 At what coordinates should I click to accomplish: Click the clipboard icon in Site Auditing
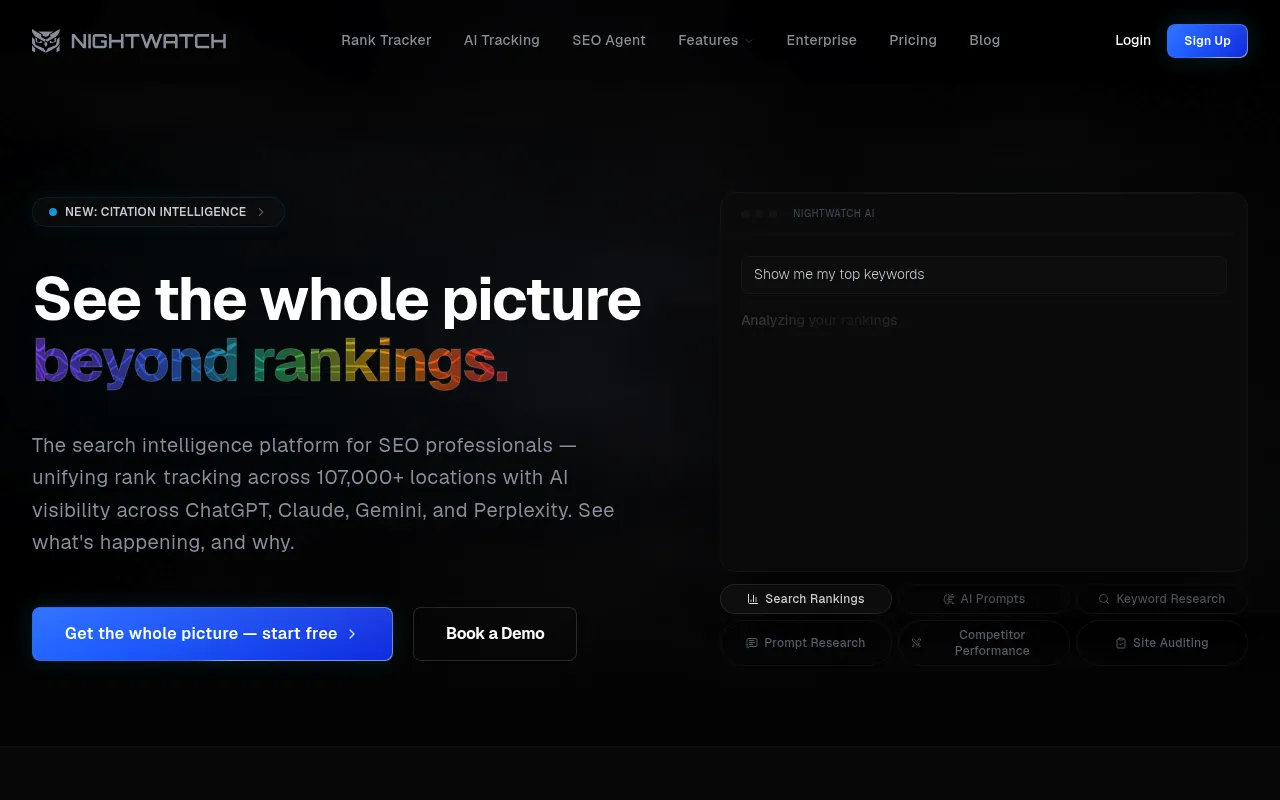(1121, 643)
